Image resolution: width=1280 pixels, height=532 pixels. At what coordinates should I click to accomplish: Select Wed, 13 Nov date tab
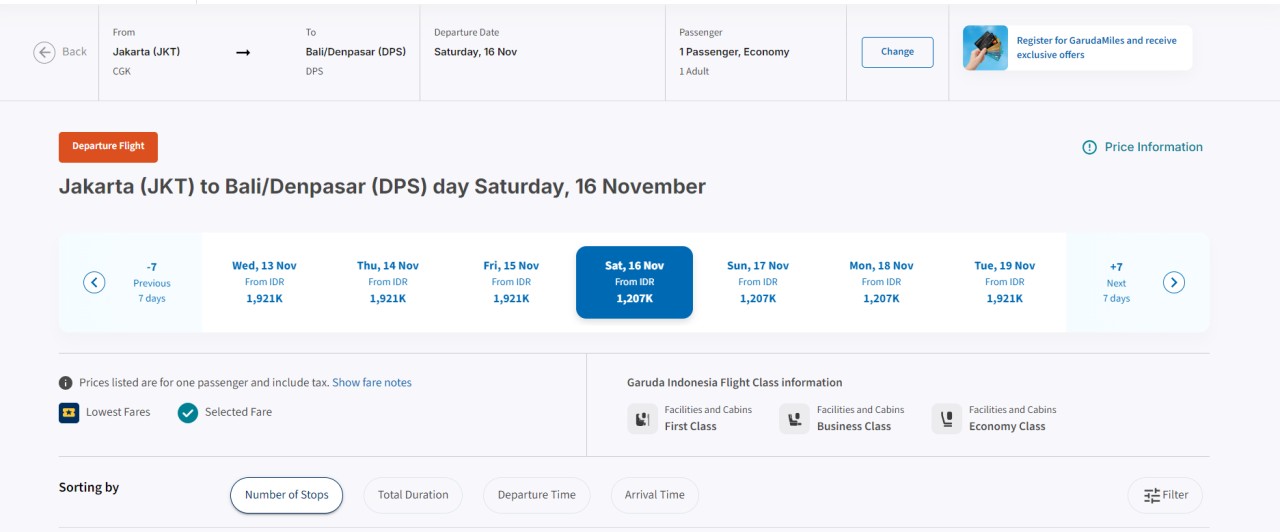(x=264, y=282)
